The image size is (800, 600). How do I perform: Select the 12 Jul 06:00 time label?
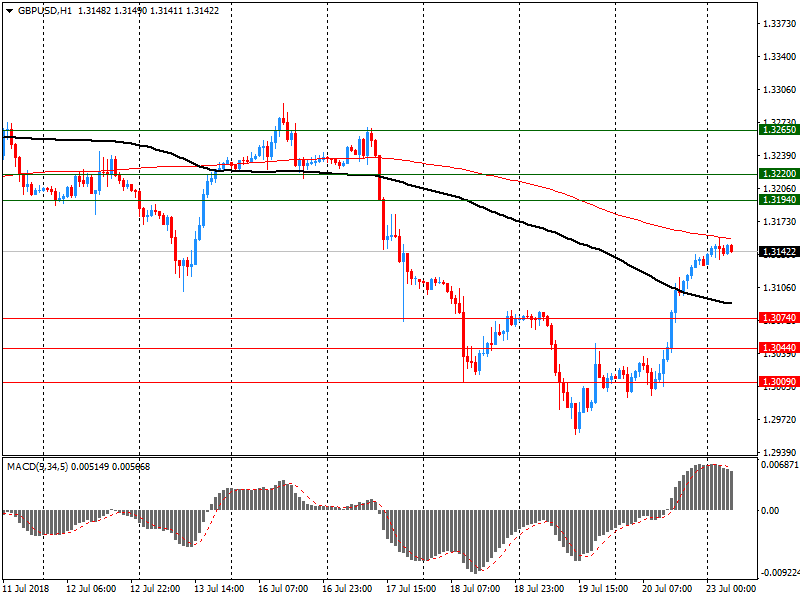[91, 589]
